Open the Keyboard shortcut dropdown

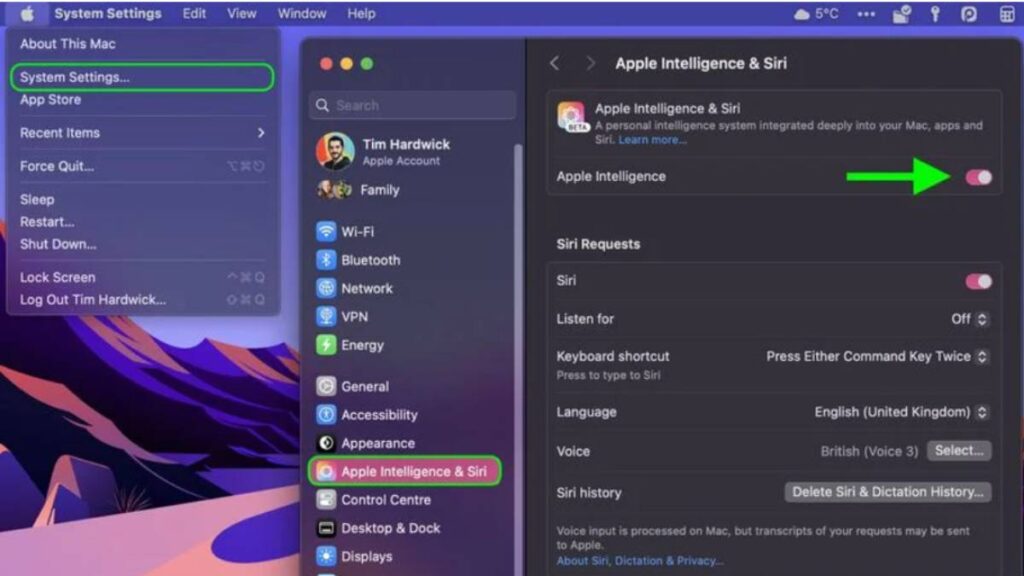coord(876,357)
